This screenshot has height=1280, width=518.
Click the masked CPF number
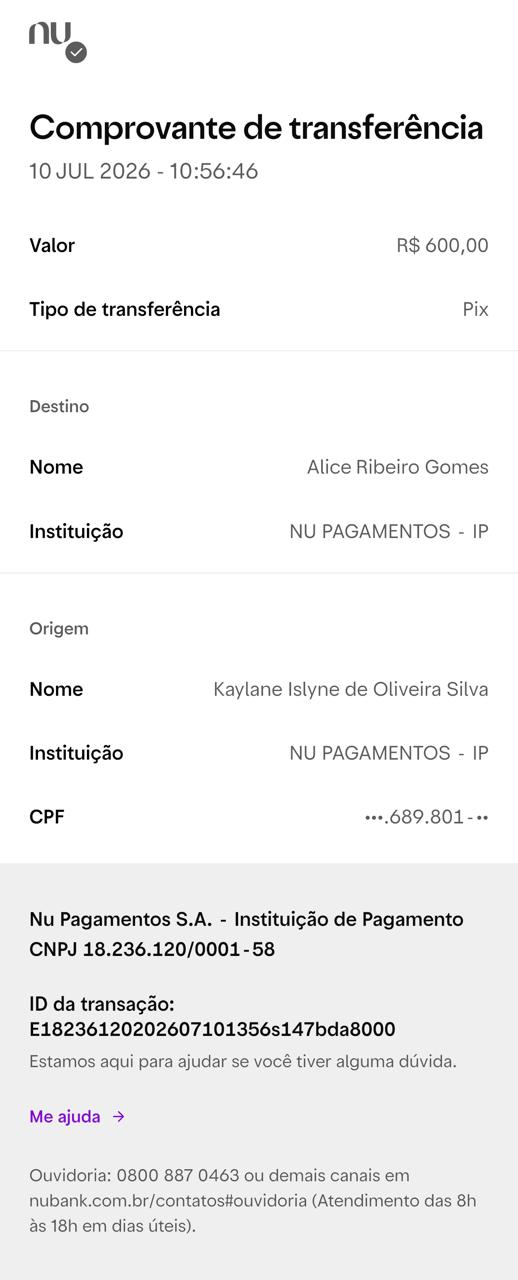click(426, 817)
